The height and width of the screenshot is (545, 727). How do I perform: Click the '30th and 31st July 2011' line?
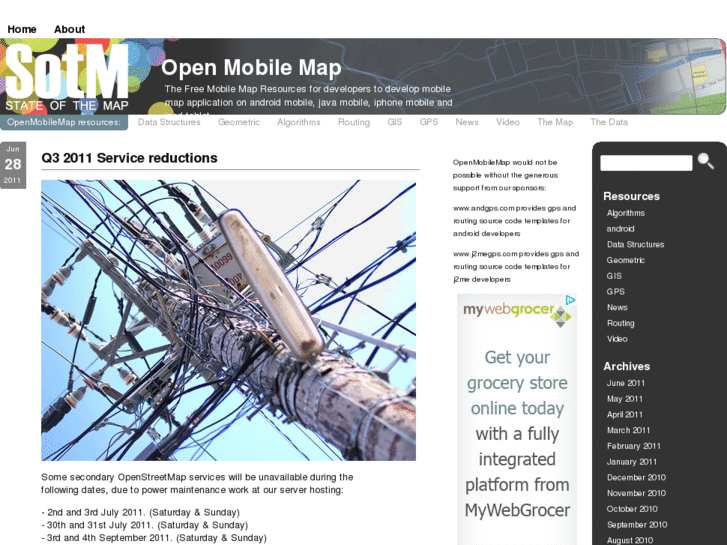point(145,525)
